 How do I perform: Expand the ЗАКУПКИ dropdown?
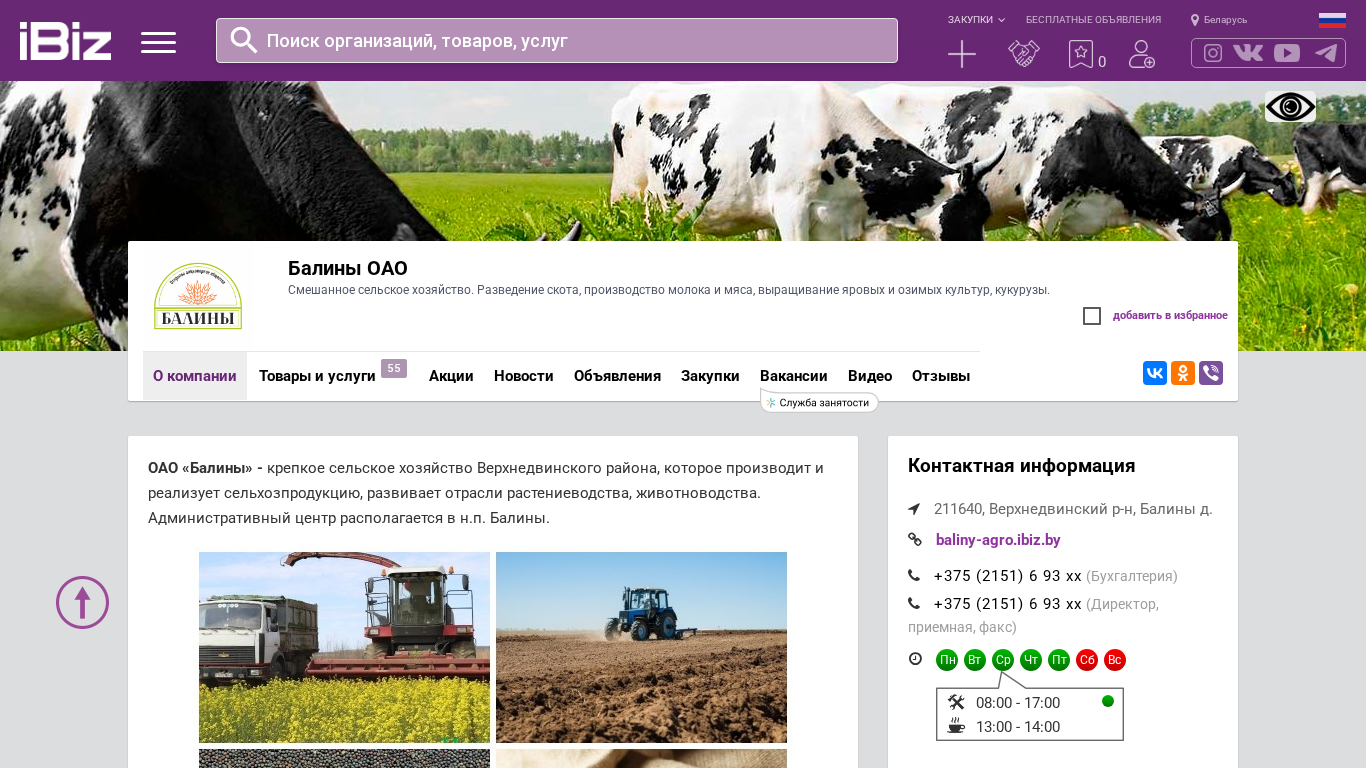(x=976, y=20)
